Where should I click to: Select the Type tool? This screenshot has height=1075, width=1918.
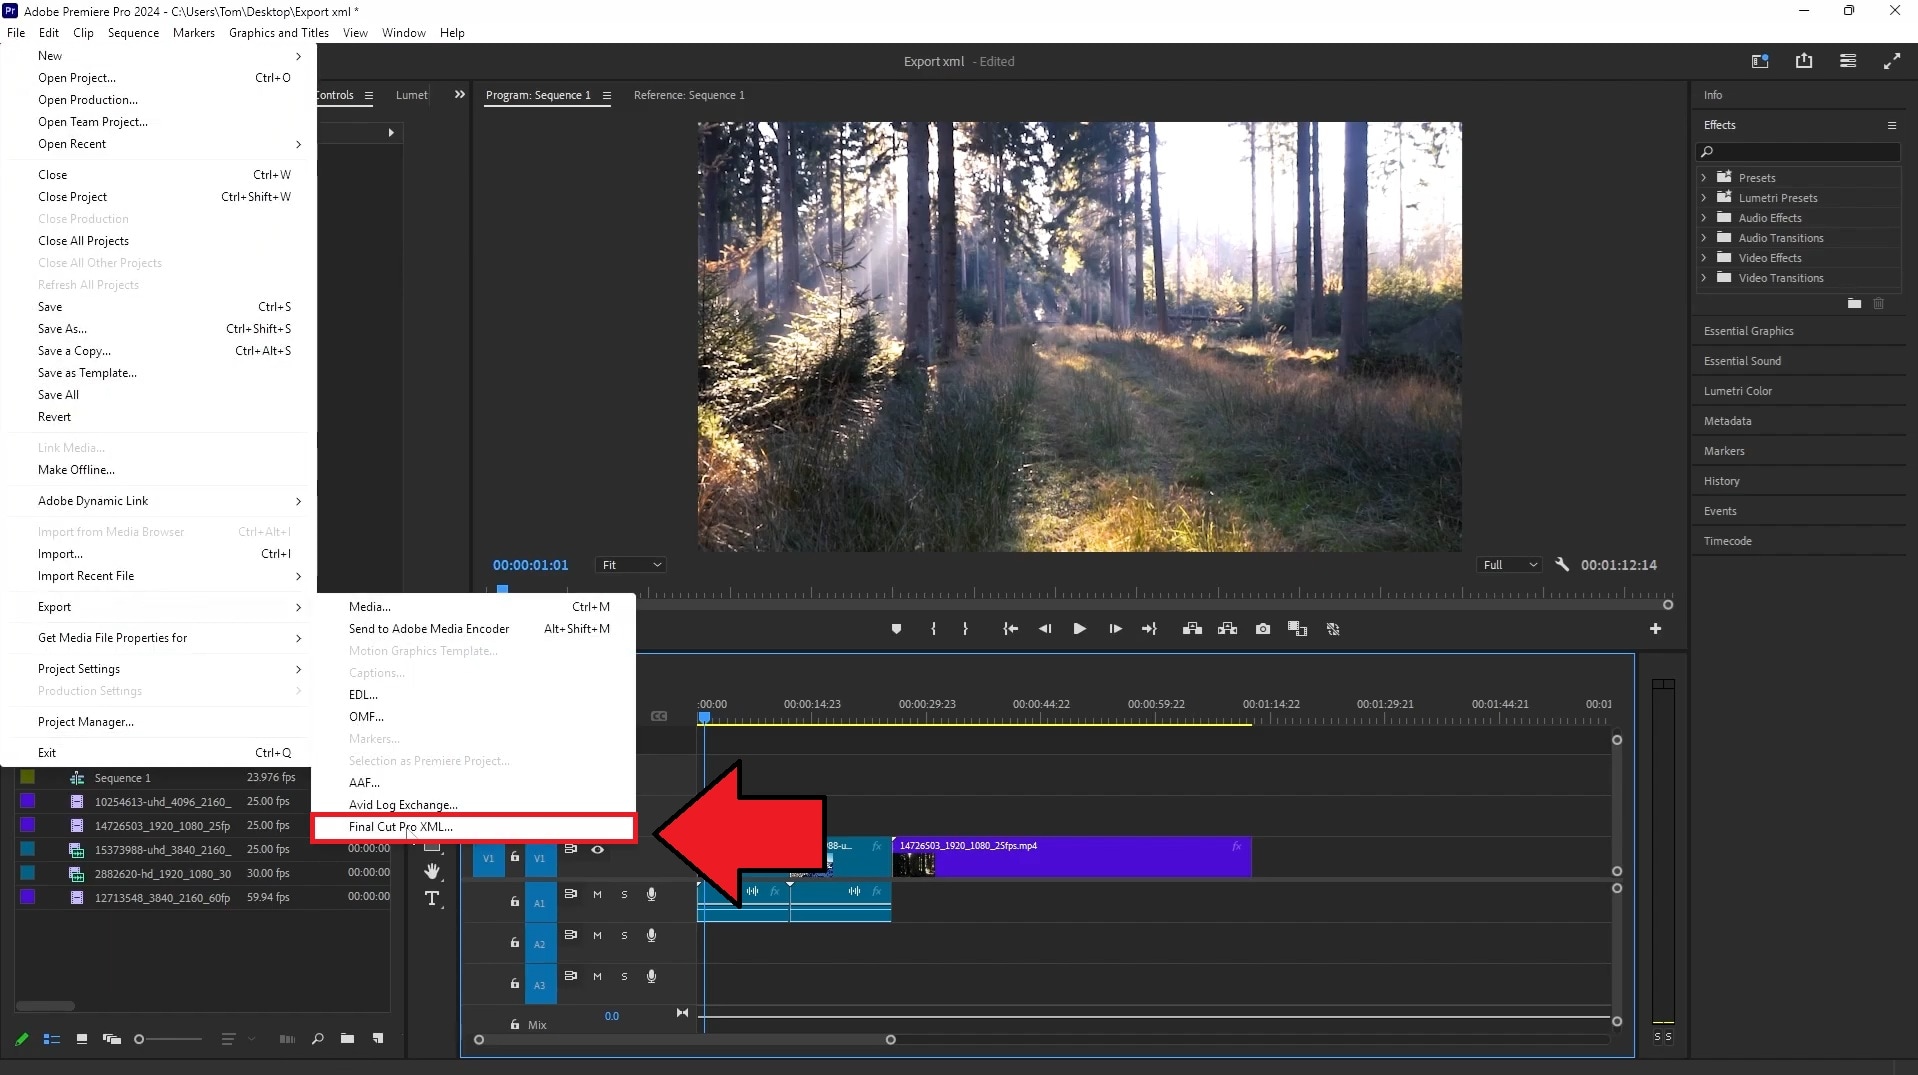click(x=432, y=898)
